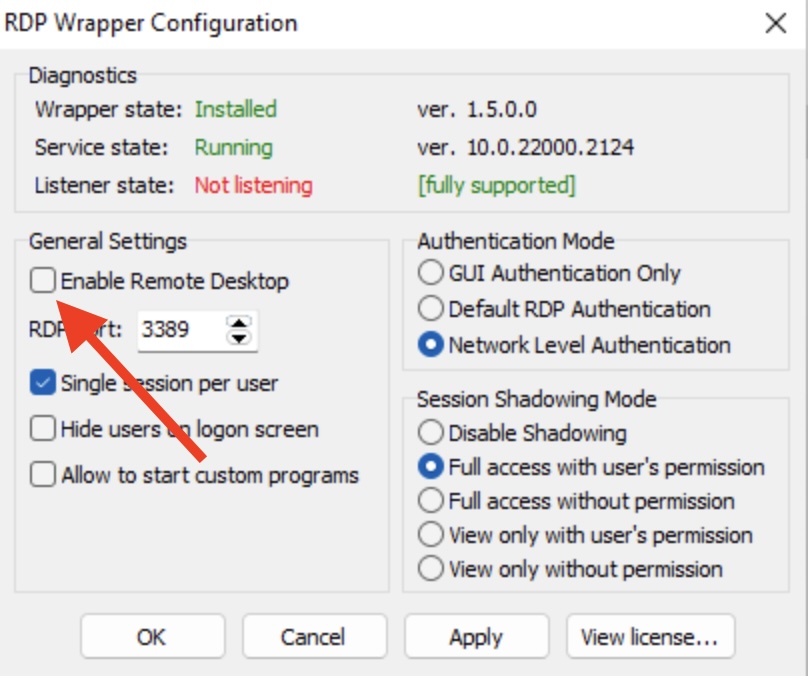The height and width of the screenshot is (676, 808).
Task: Increase RDP port with up arrow
Action: pos(239,323)
